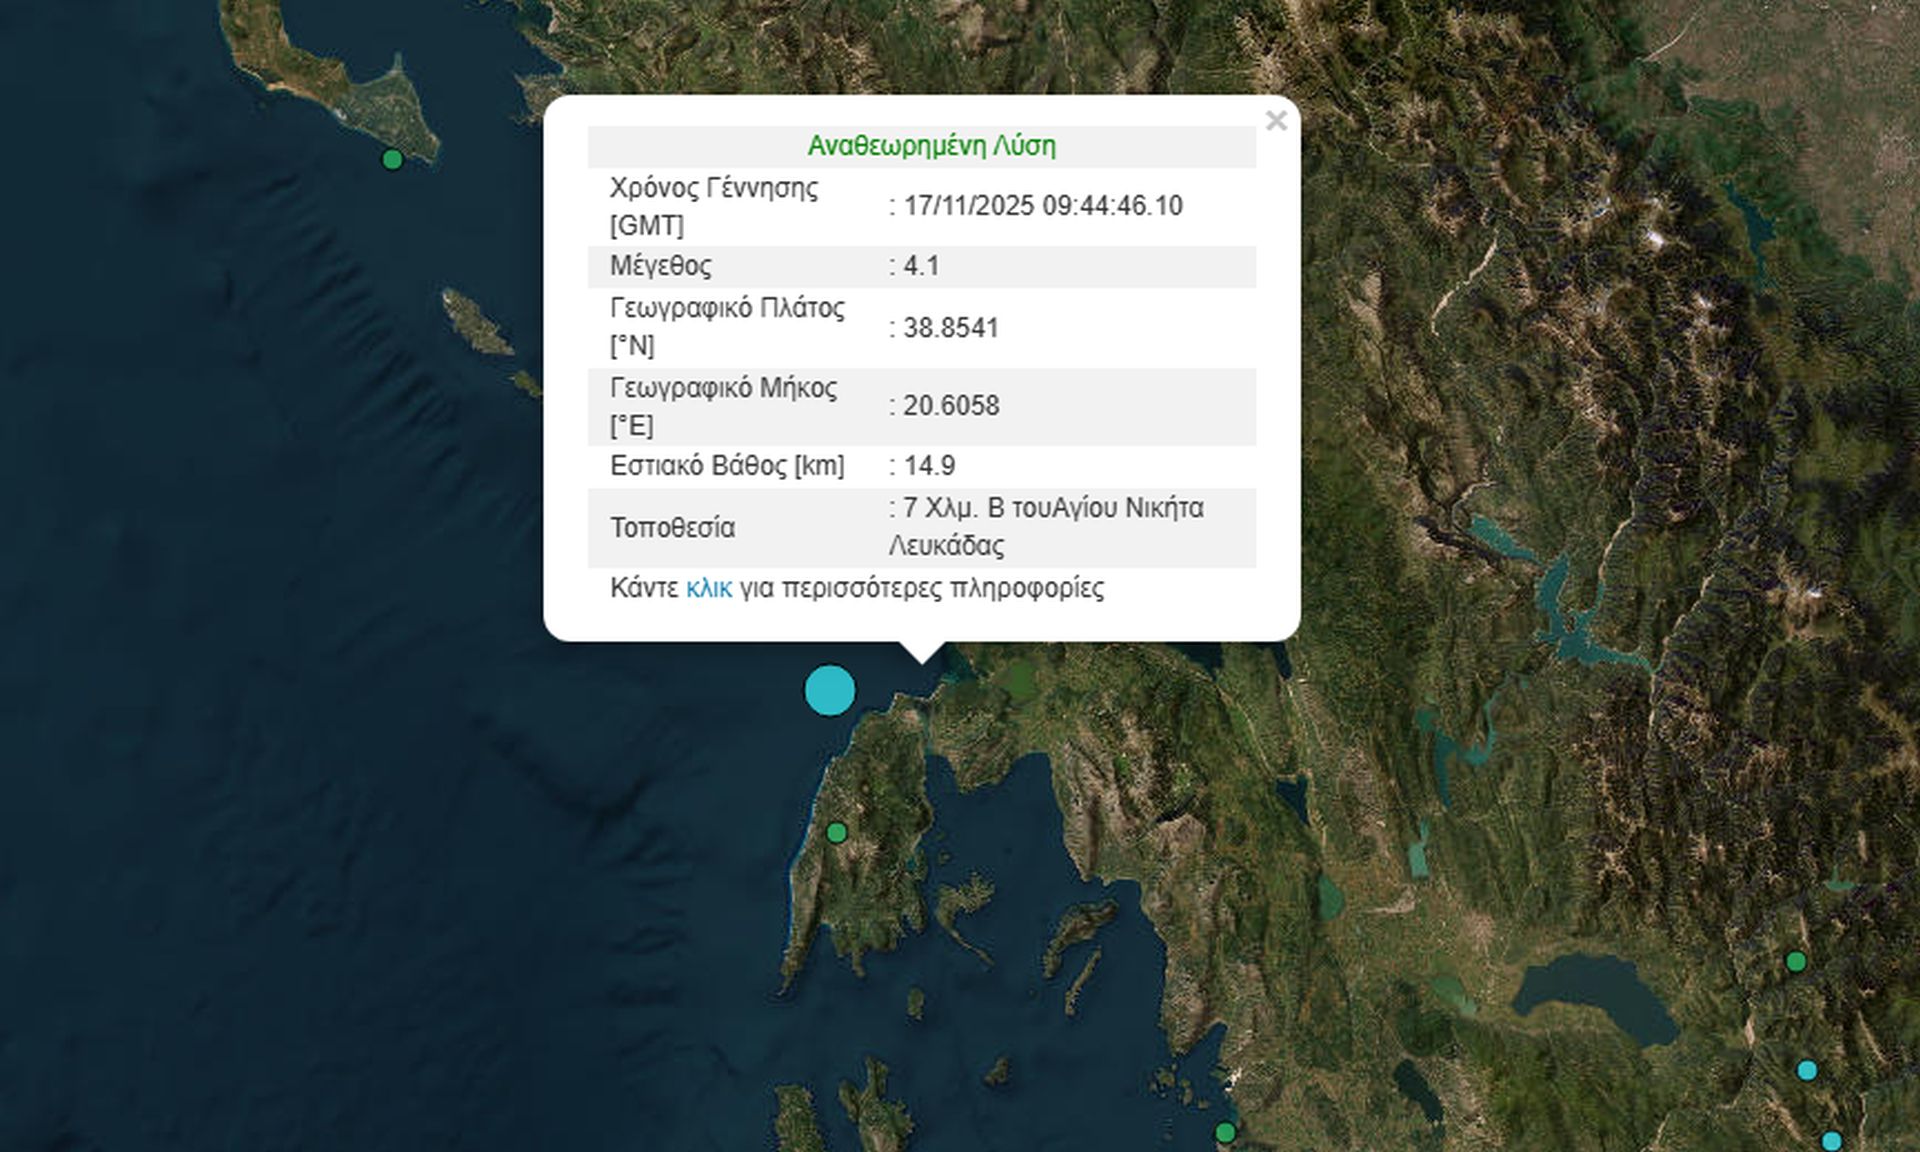Click the location text "7 Χλμ. Β του Αγίου Νικήτα"
This screenshot has width=1920, height=1152.
1052,508
